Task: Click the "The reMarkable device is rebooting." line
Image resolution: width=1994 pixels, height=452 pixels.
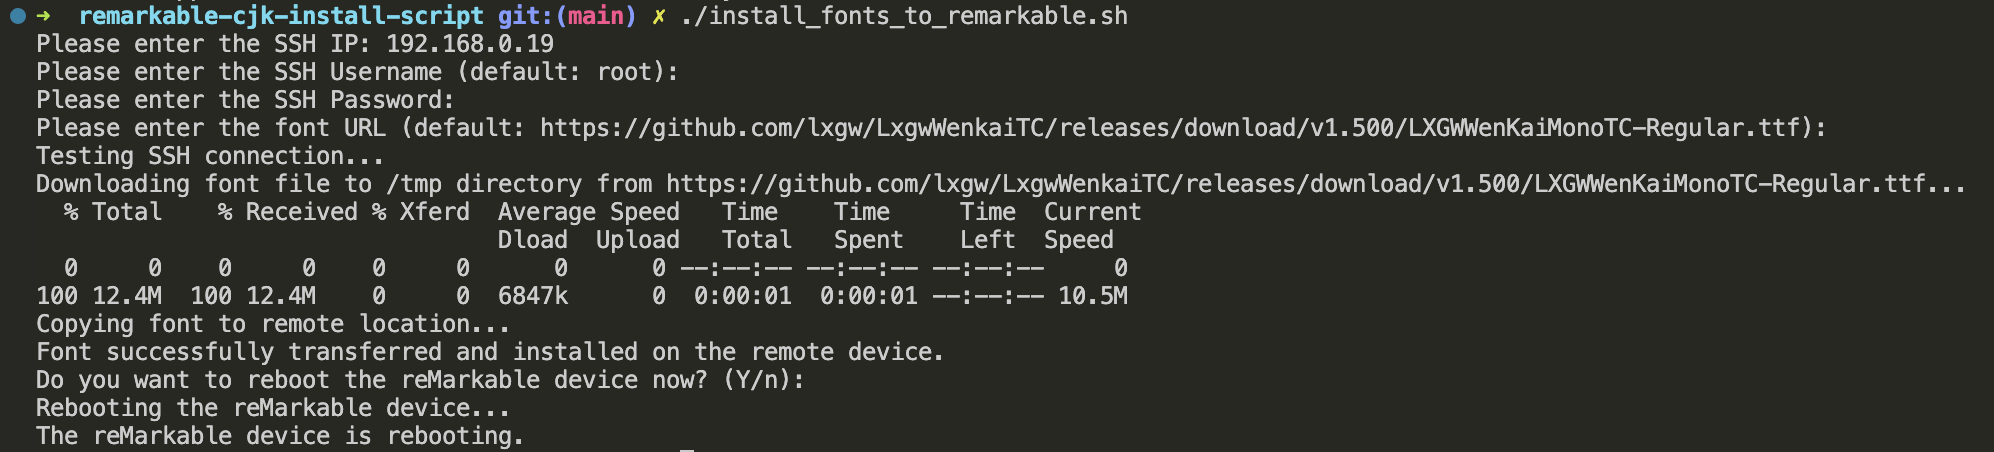Action: pos(280,436)
